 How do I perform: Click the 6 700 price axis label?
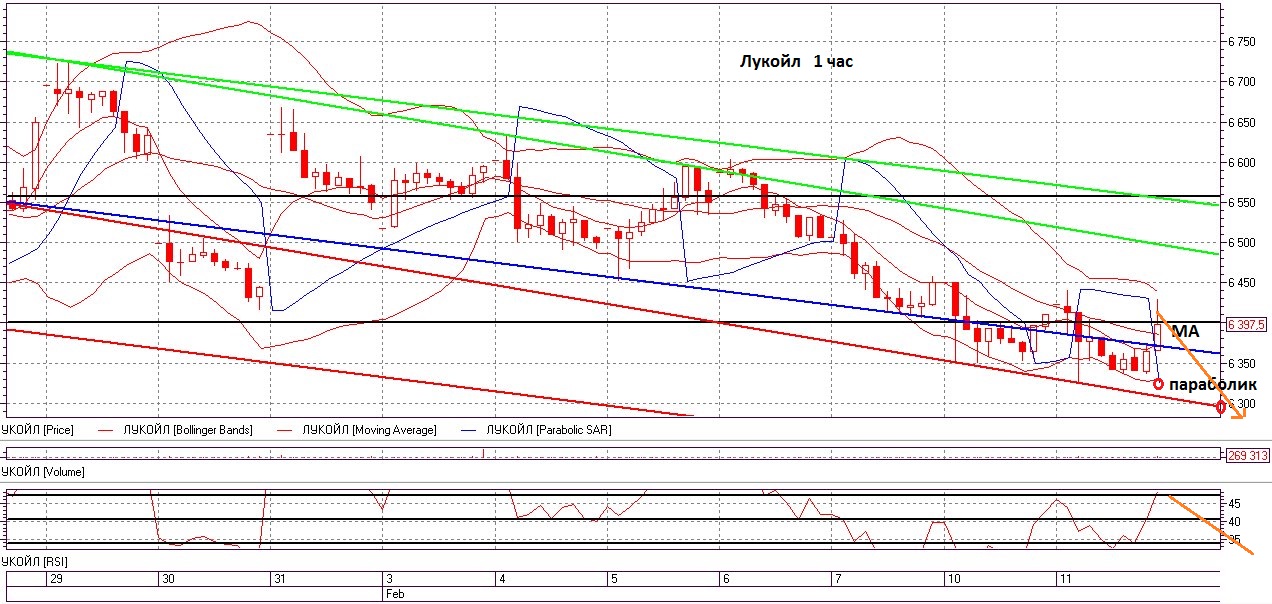(x=1241, y=82)
